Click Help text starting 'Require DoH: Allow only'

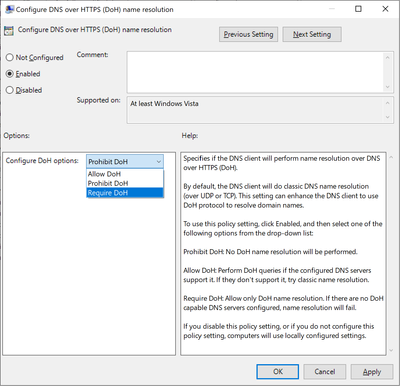pos(283,303)
